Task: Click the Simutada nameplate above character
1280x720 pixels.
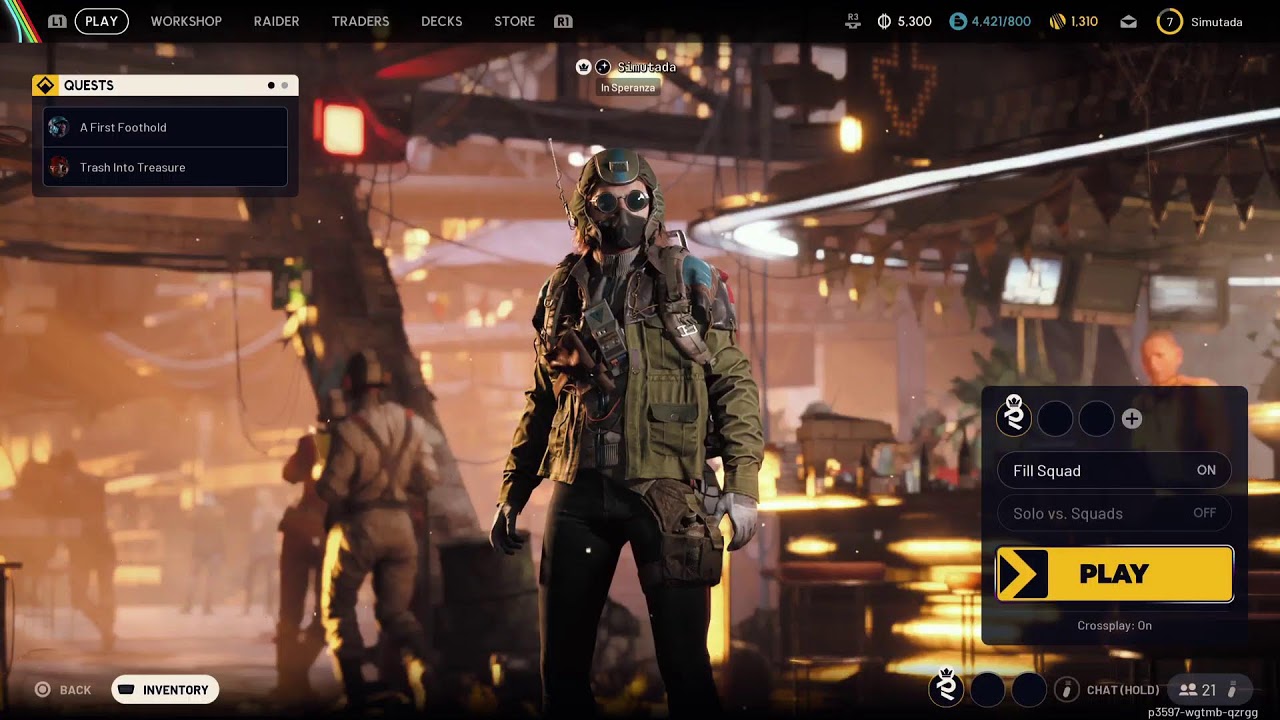Action: coord(646,67)
